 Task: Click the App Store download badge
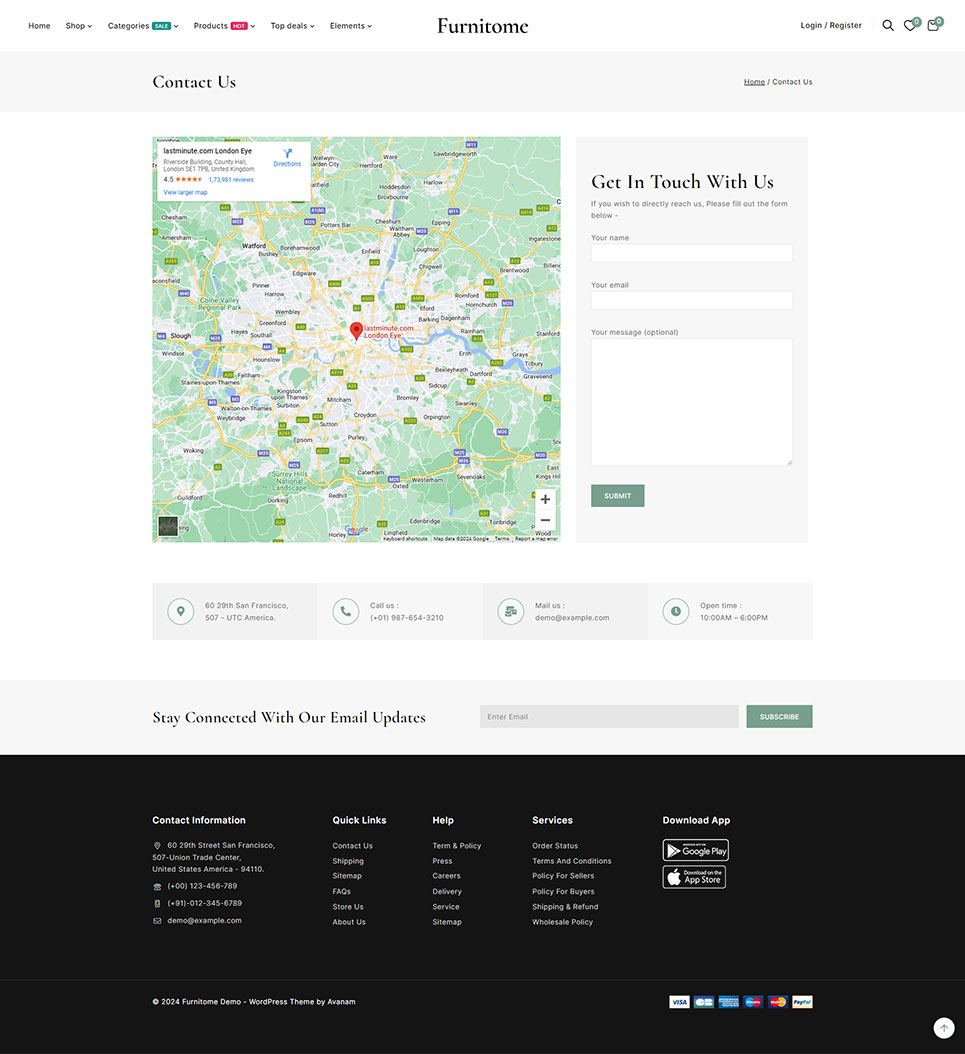(694, 877)
